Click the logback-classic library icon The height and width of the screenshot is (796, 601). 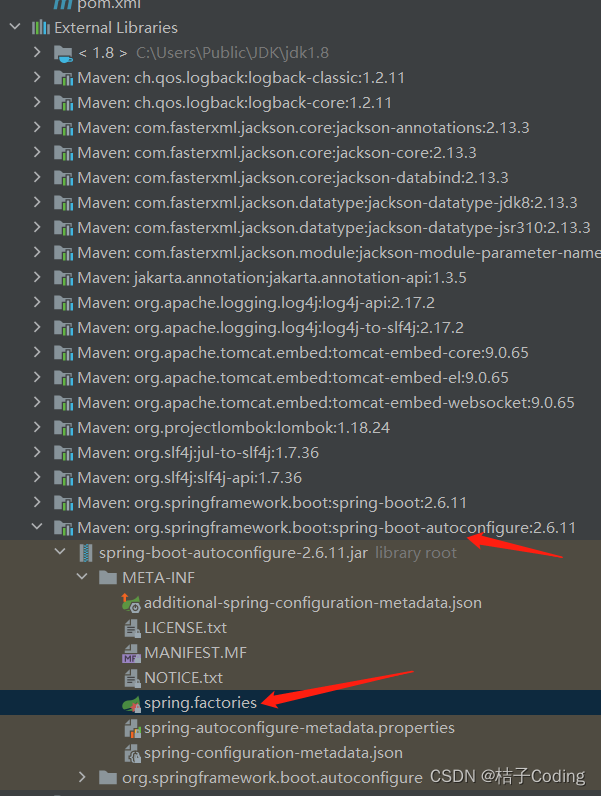pos(63,78)
